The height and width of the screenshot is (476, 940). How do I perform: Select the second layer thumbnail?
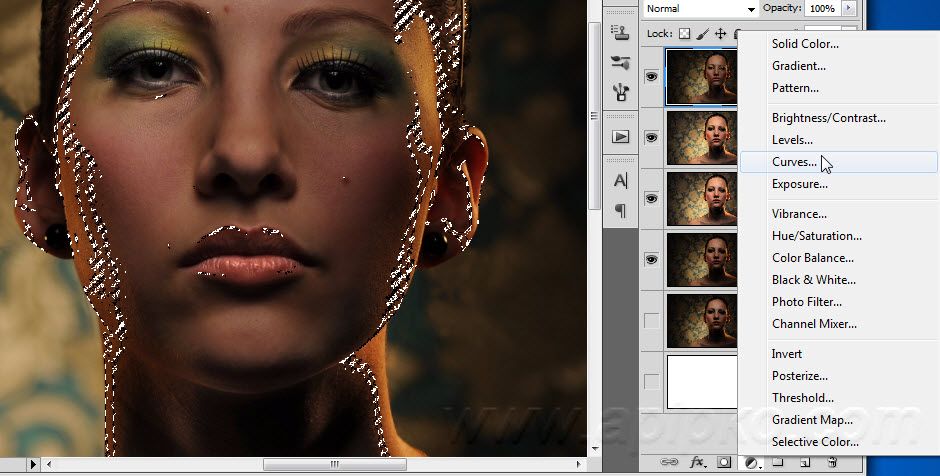point(701,138)
